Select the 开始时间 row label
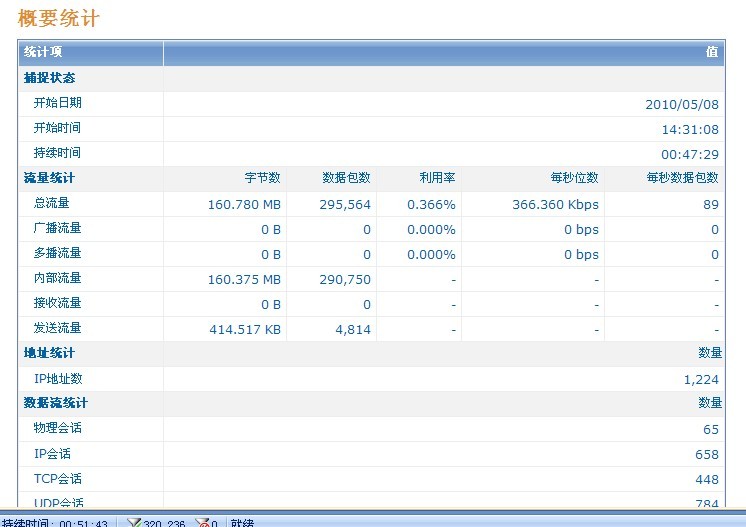The height and width of the screenshot is (527, 746). point(57,128)
